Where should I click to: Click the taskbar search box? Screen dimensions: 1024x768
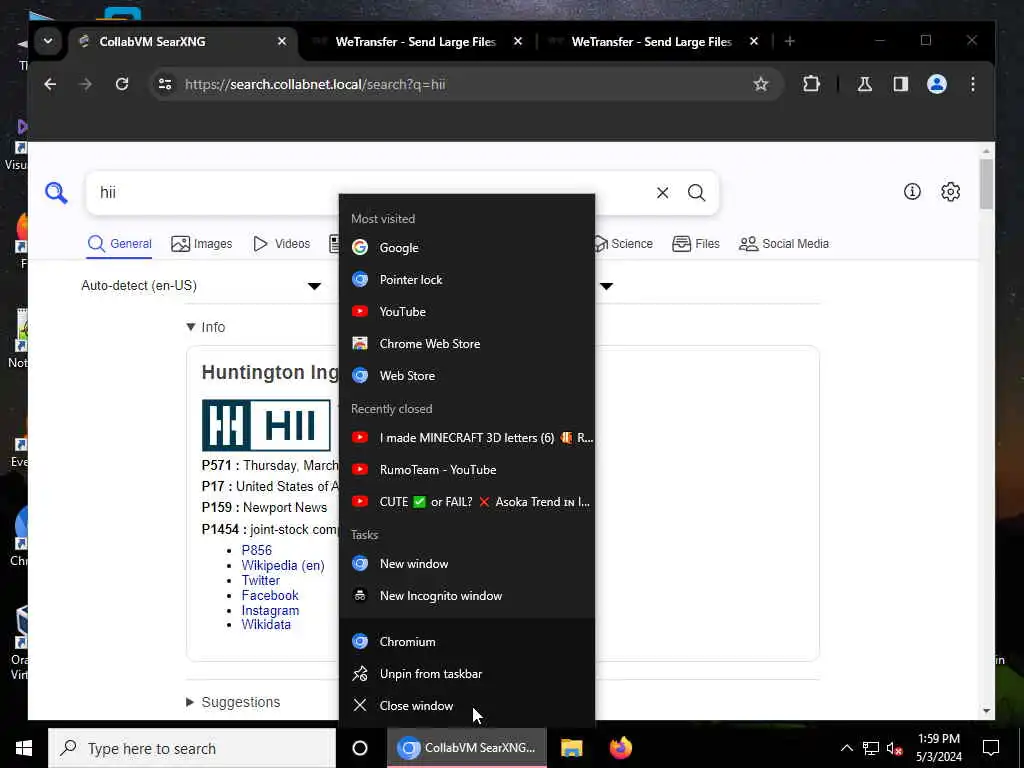192,748
